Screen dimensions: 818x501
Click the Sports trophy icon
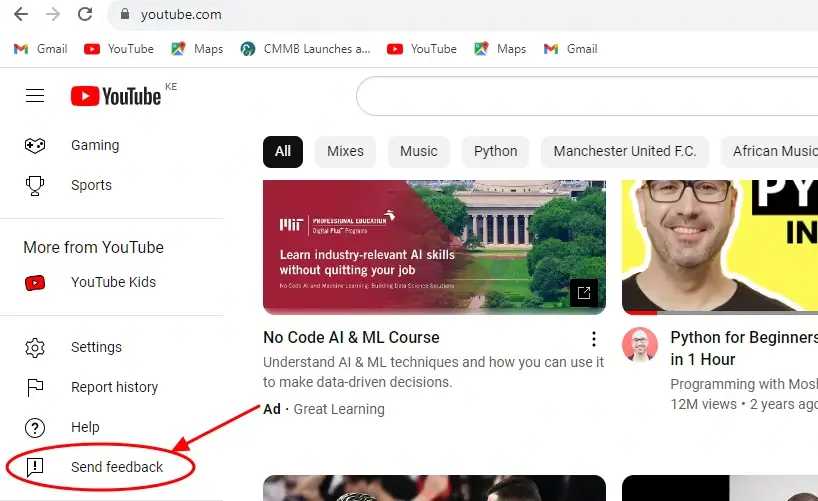(35, 185)
